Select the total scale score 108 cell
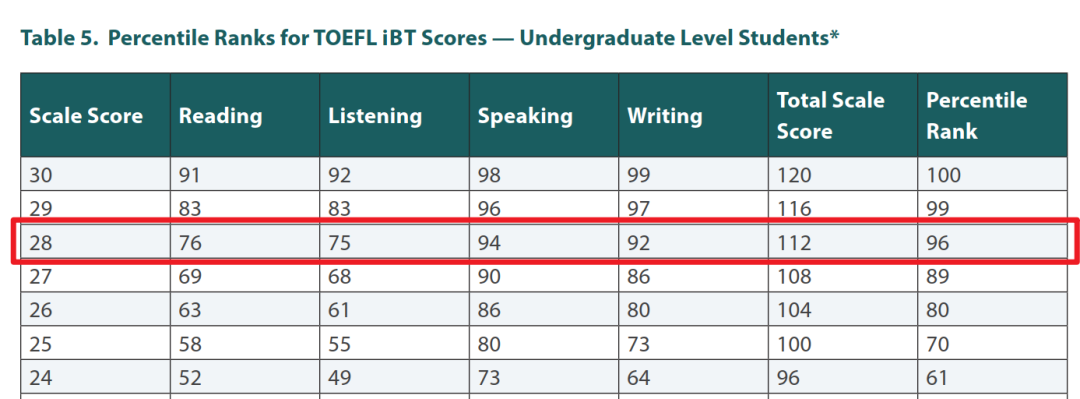The image size is (1080, 399). tap(843, 276)
